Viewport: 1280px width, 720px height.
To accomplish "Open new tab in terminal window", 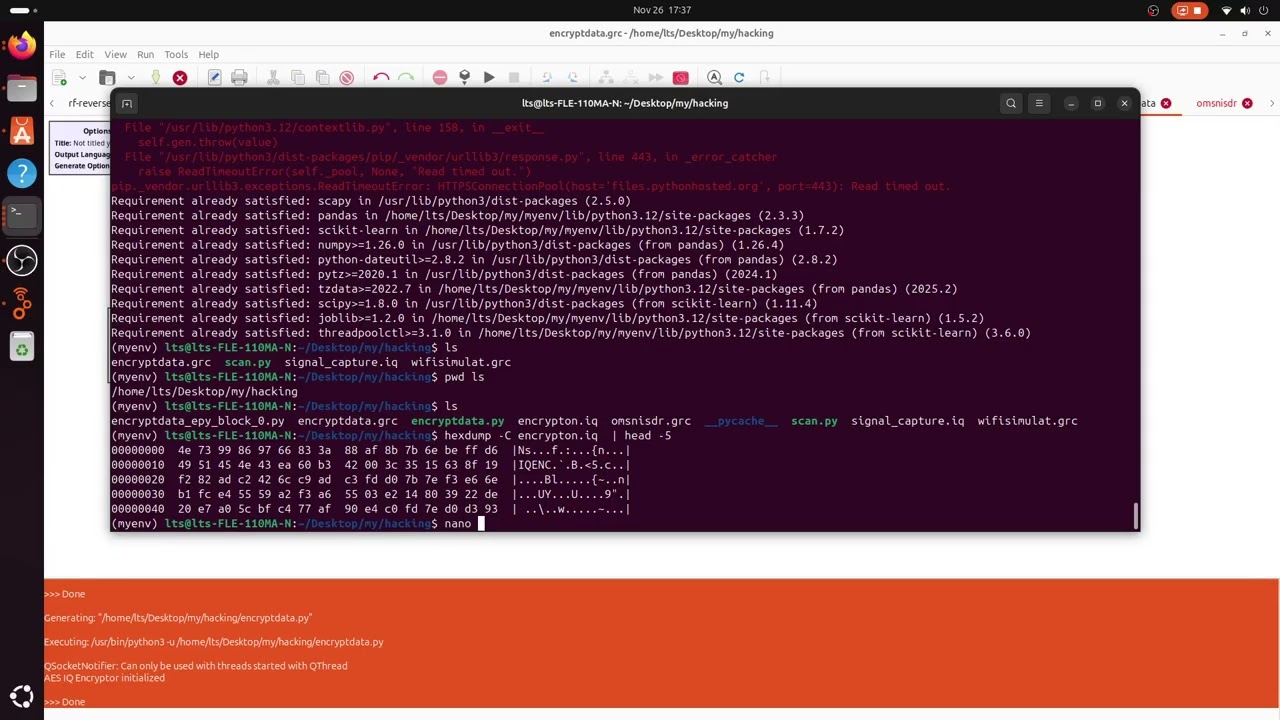I will click(x=127, y=103).
